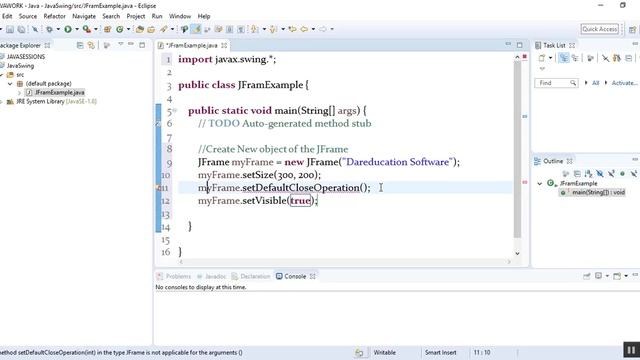Open Package Explorer View Menu triangle

tap(121, 44)
